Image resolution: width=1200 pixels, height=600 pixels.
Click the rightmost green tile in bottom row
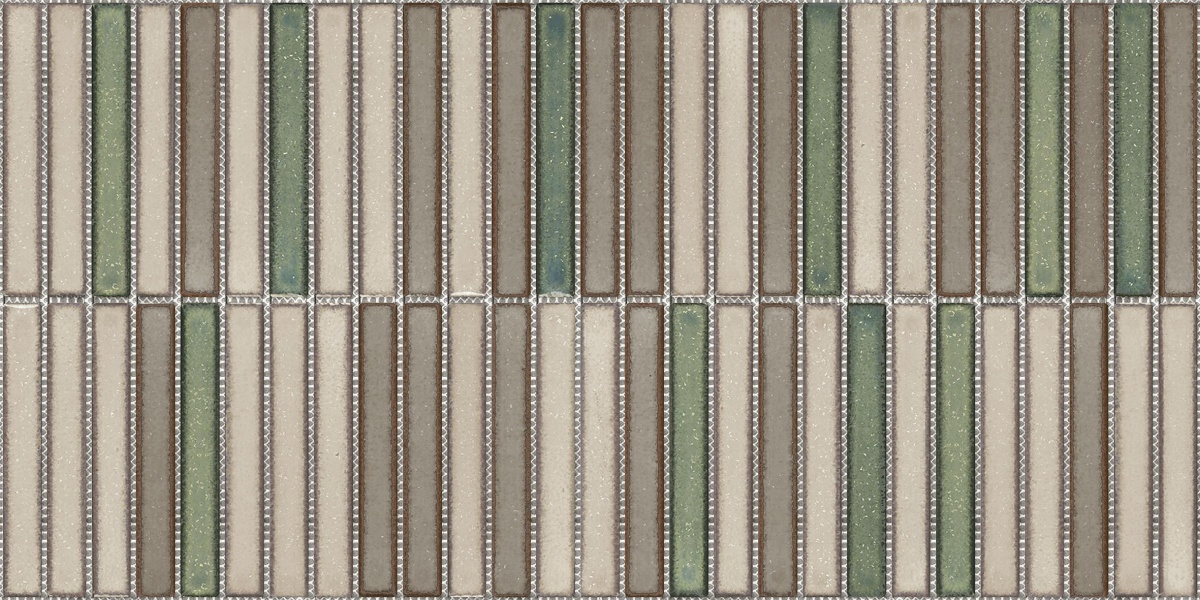(955, 450)
